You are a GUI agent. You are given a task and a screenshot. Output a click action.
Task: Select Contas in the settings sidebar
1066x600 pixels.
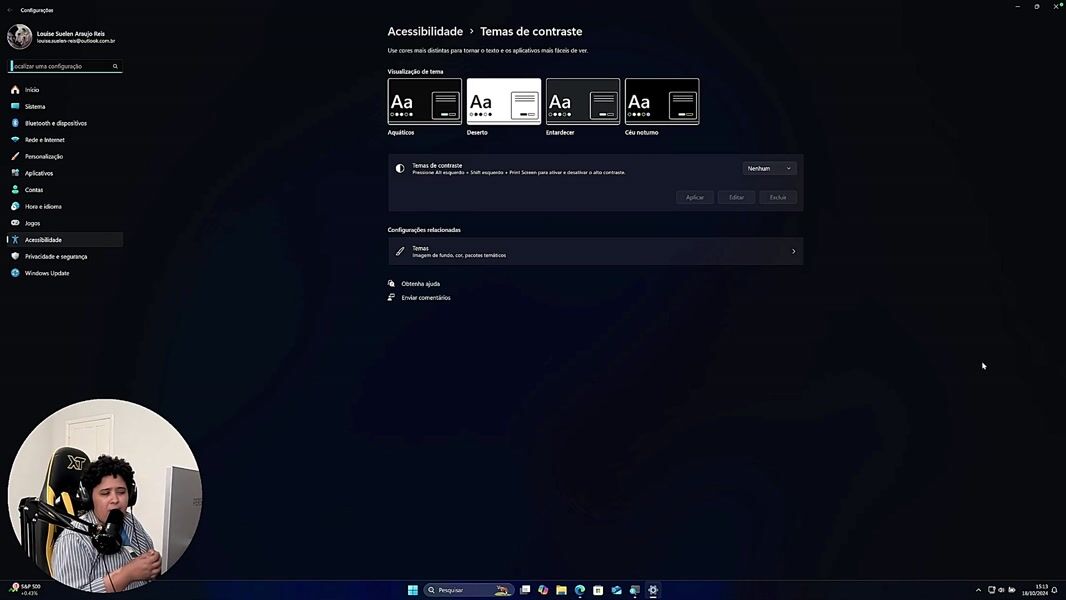(x=34, y=190)
